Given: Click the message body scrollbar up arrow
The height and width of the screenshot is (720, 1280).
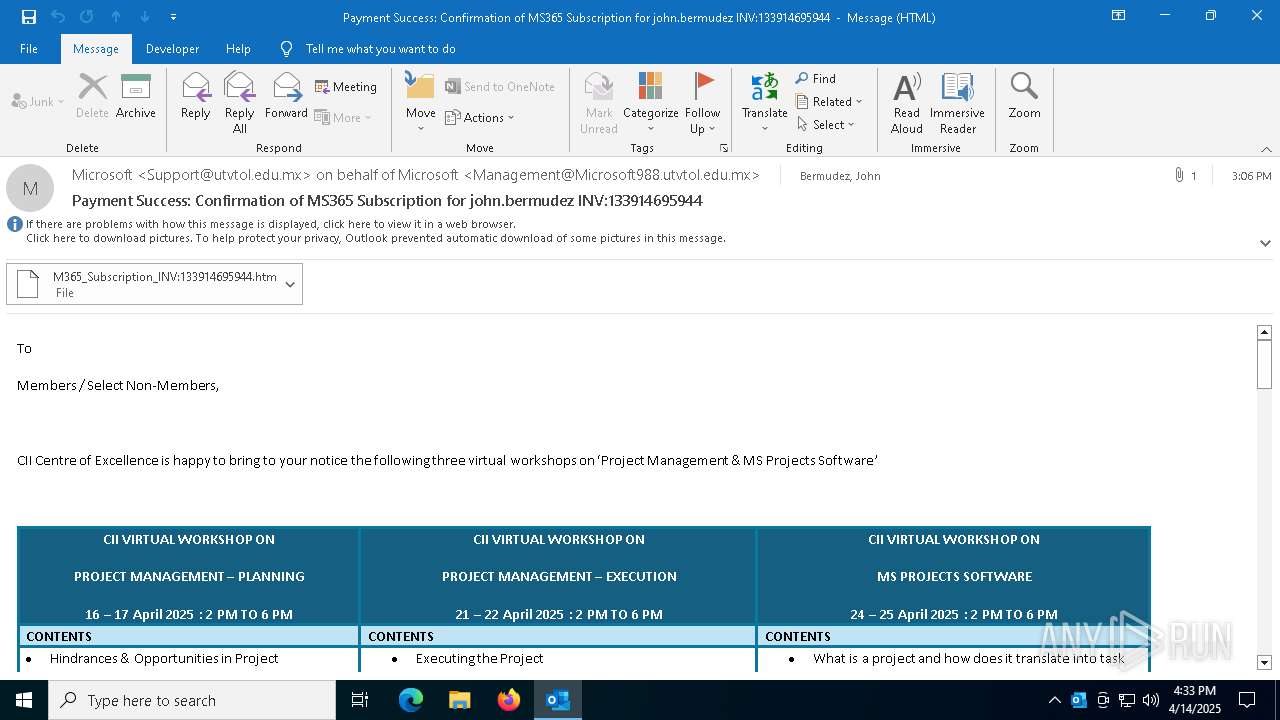Looking at the screenshot, I should click(x=1264, y=332).
